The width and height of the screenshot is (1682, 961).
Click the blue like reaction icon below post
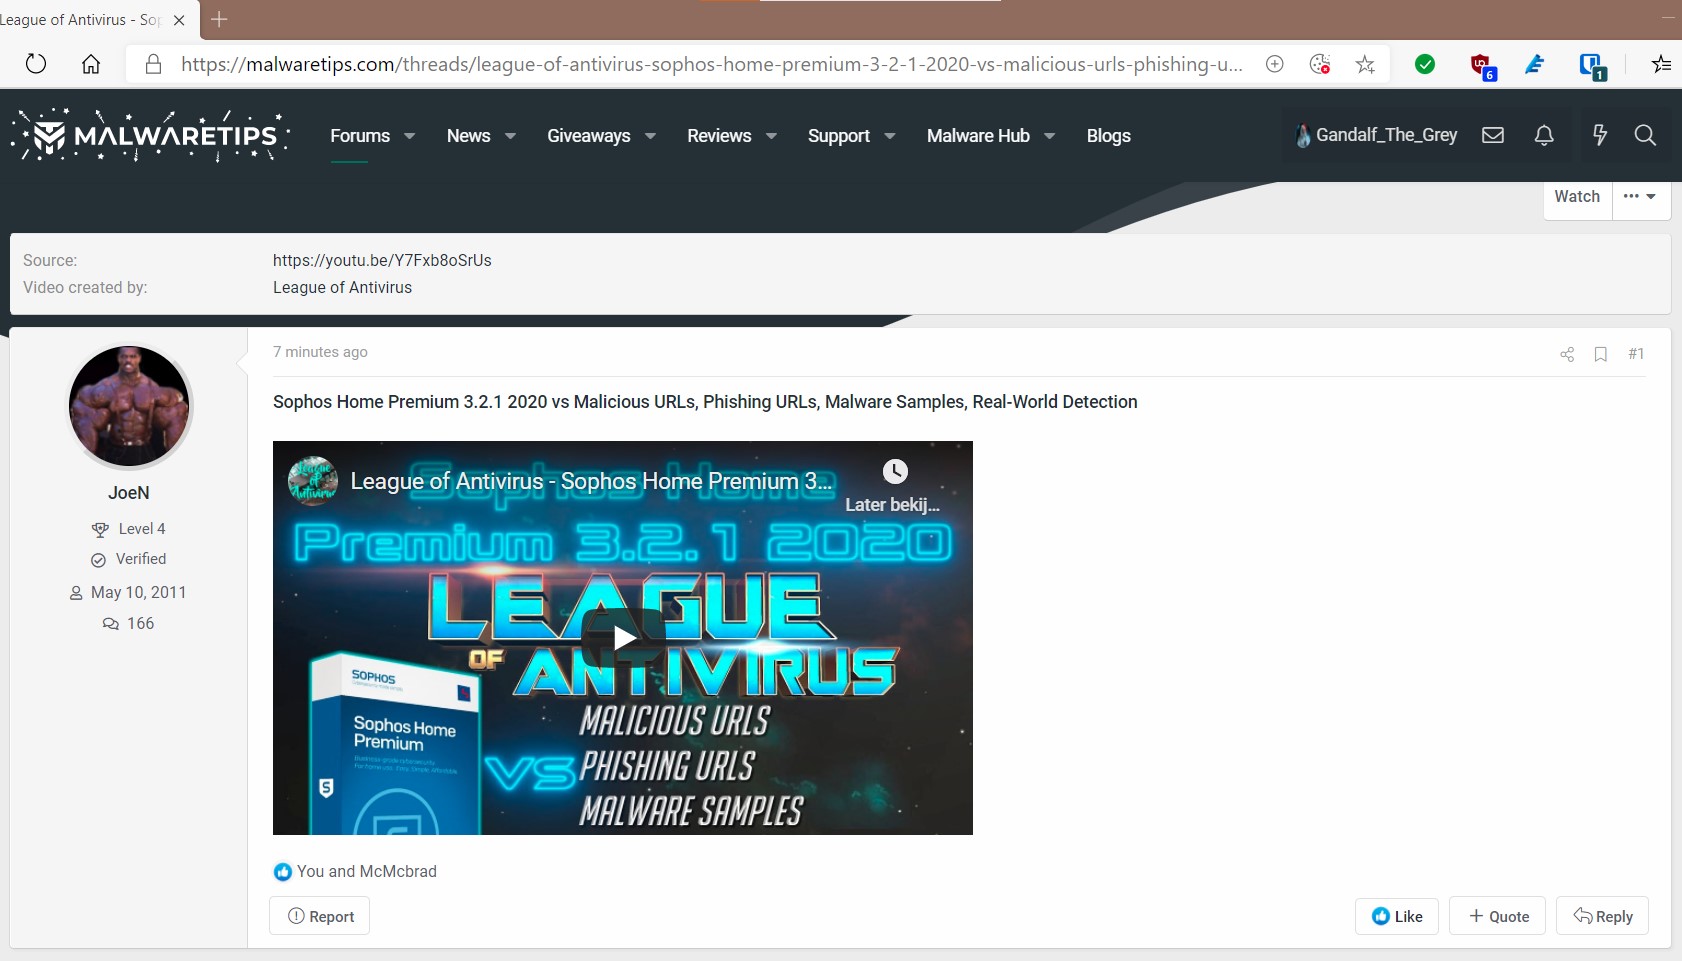click(x=283, y=872)
